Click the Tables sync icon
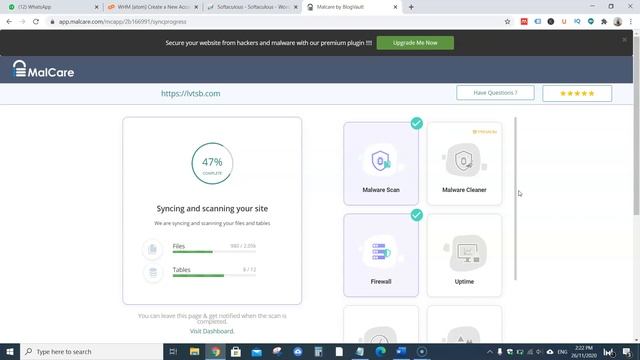640x360 pixels. point(153,273)
